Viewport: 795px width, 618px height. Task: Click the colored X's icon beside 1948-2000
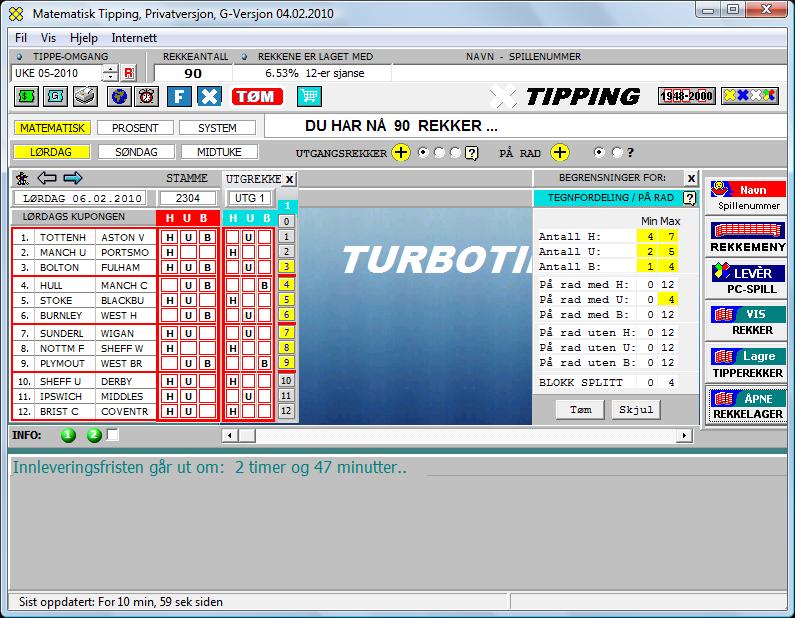749,96
